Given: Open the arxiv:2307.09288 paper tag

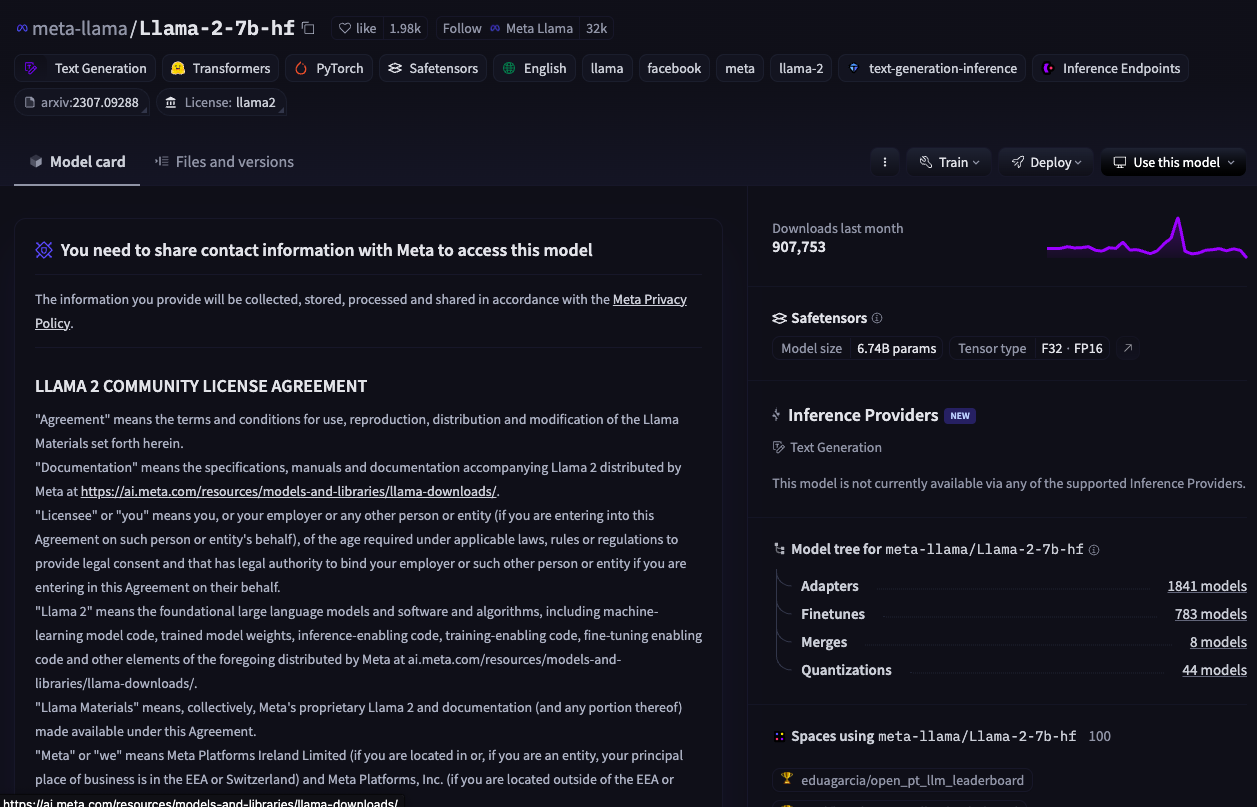Looking at the screenshot, I should [x=82, y=102].
